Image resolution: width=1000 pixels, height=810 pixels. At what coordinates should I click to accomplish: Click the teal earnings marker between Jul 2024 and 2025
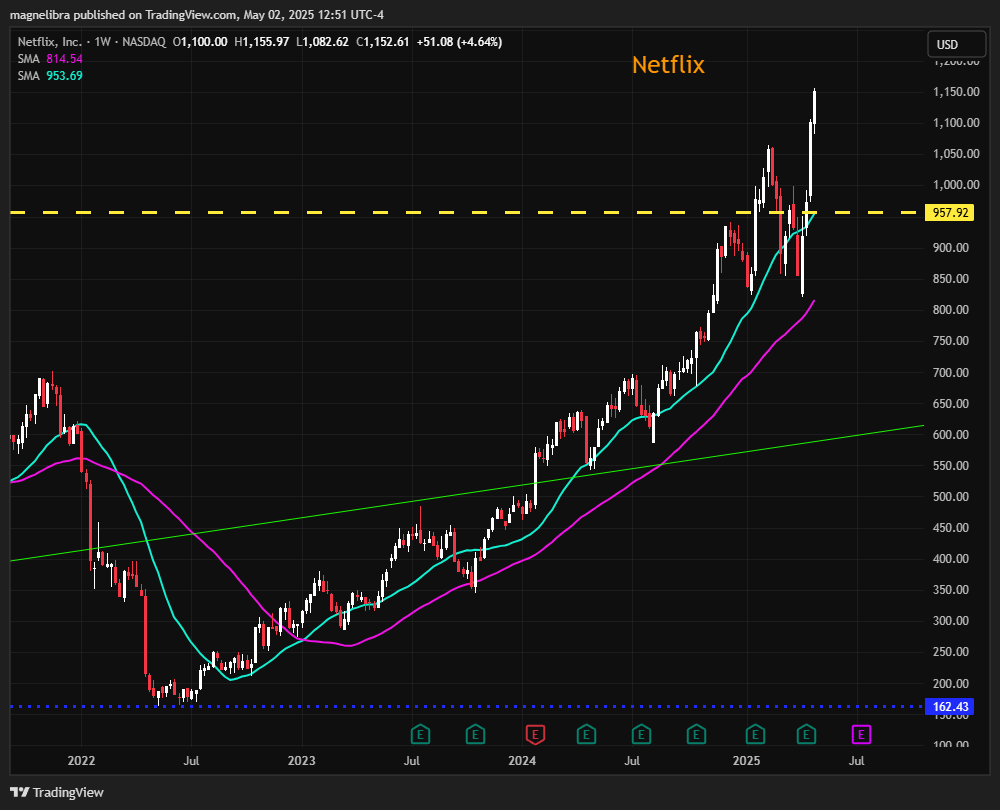pos(696,735)
